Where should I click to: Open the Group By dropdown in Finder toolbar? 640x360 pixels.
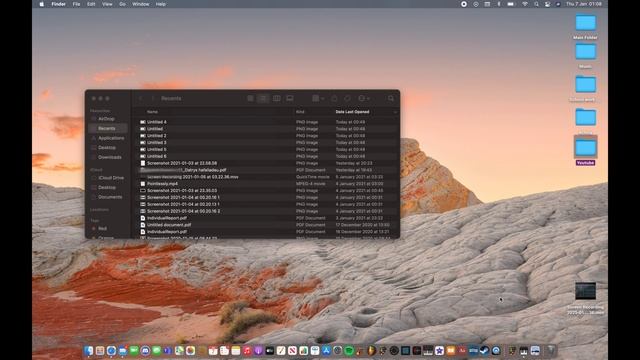318,98
